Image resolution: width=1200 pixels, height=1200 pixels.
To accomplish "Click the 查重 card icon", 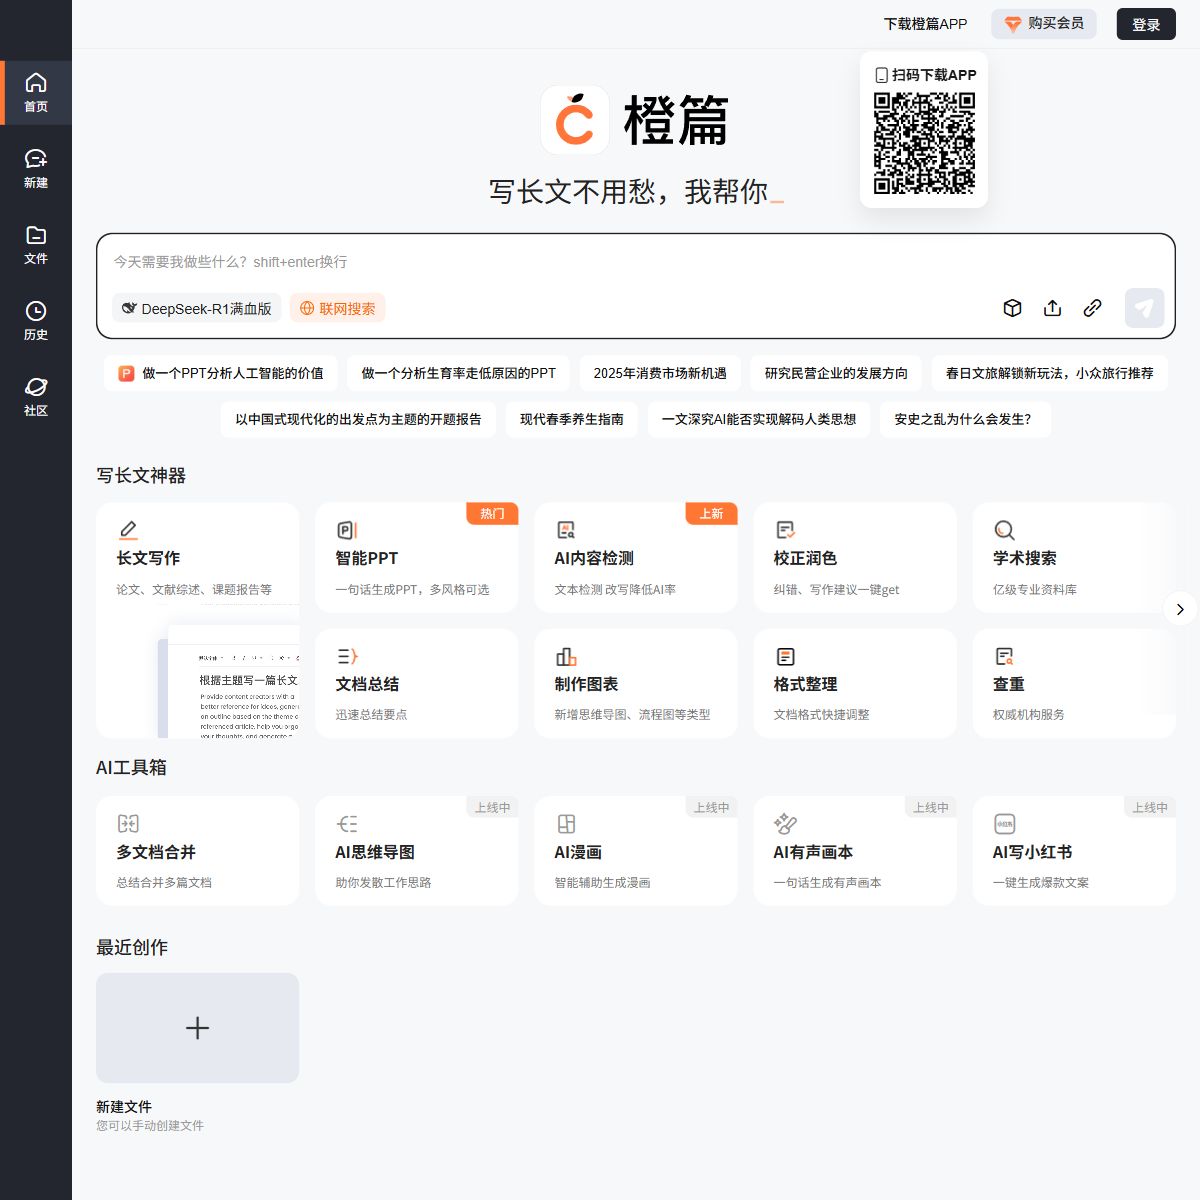I will click(1004, 656).
